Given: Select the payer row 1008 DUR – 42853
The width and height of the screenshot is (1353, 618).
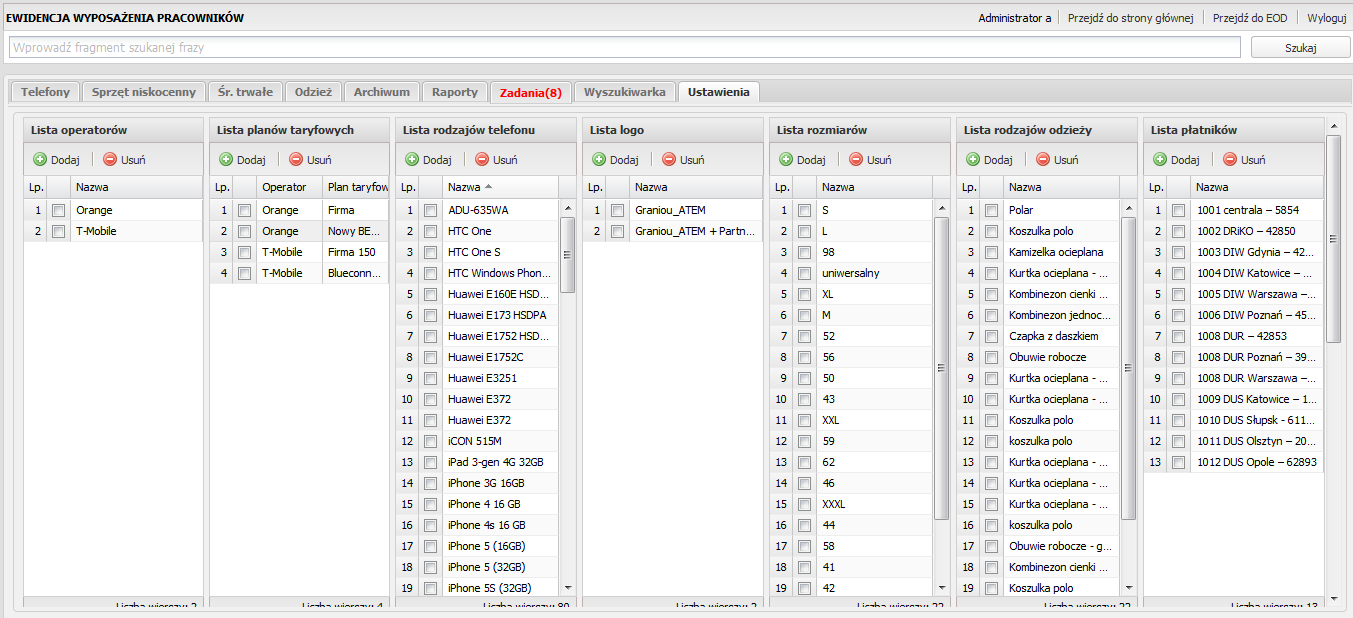Looking at the screenshot, I should [1234, 336].
